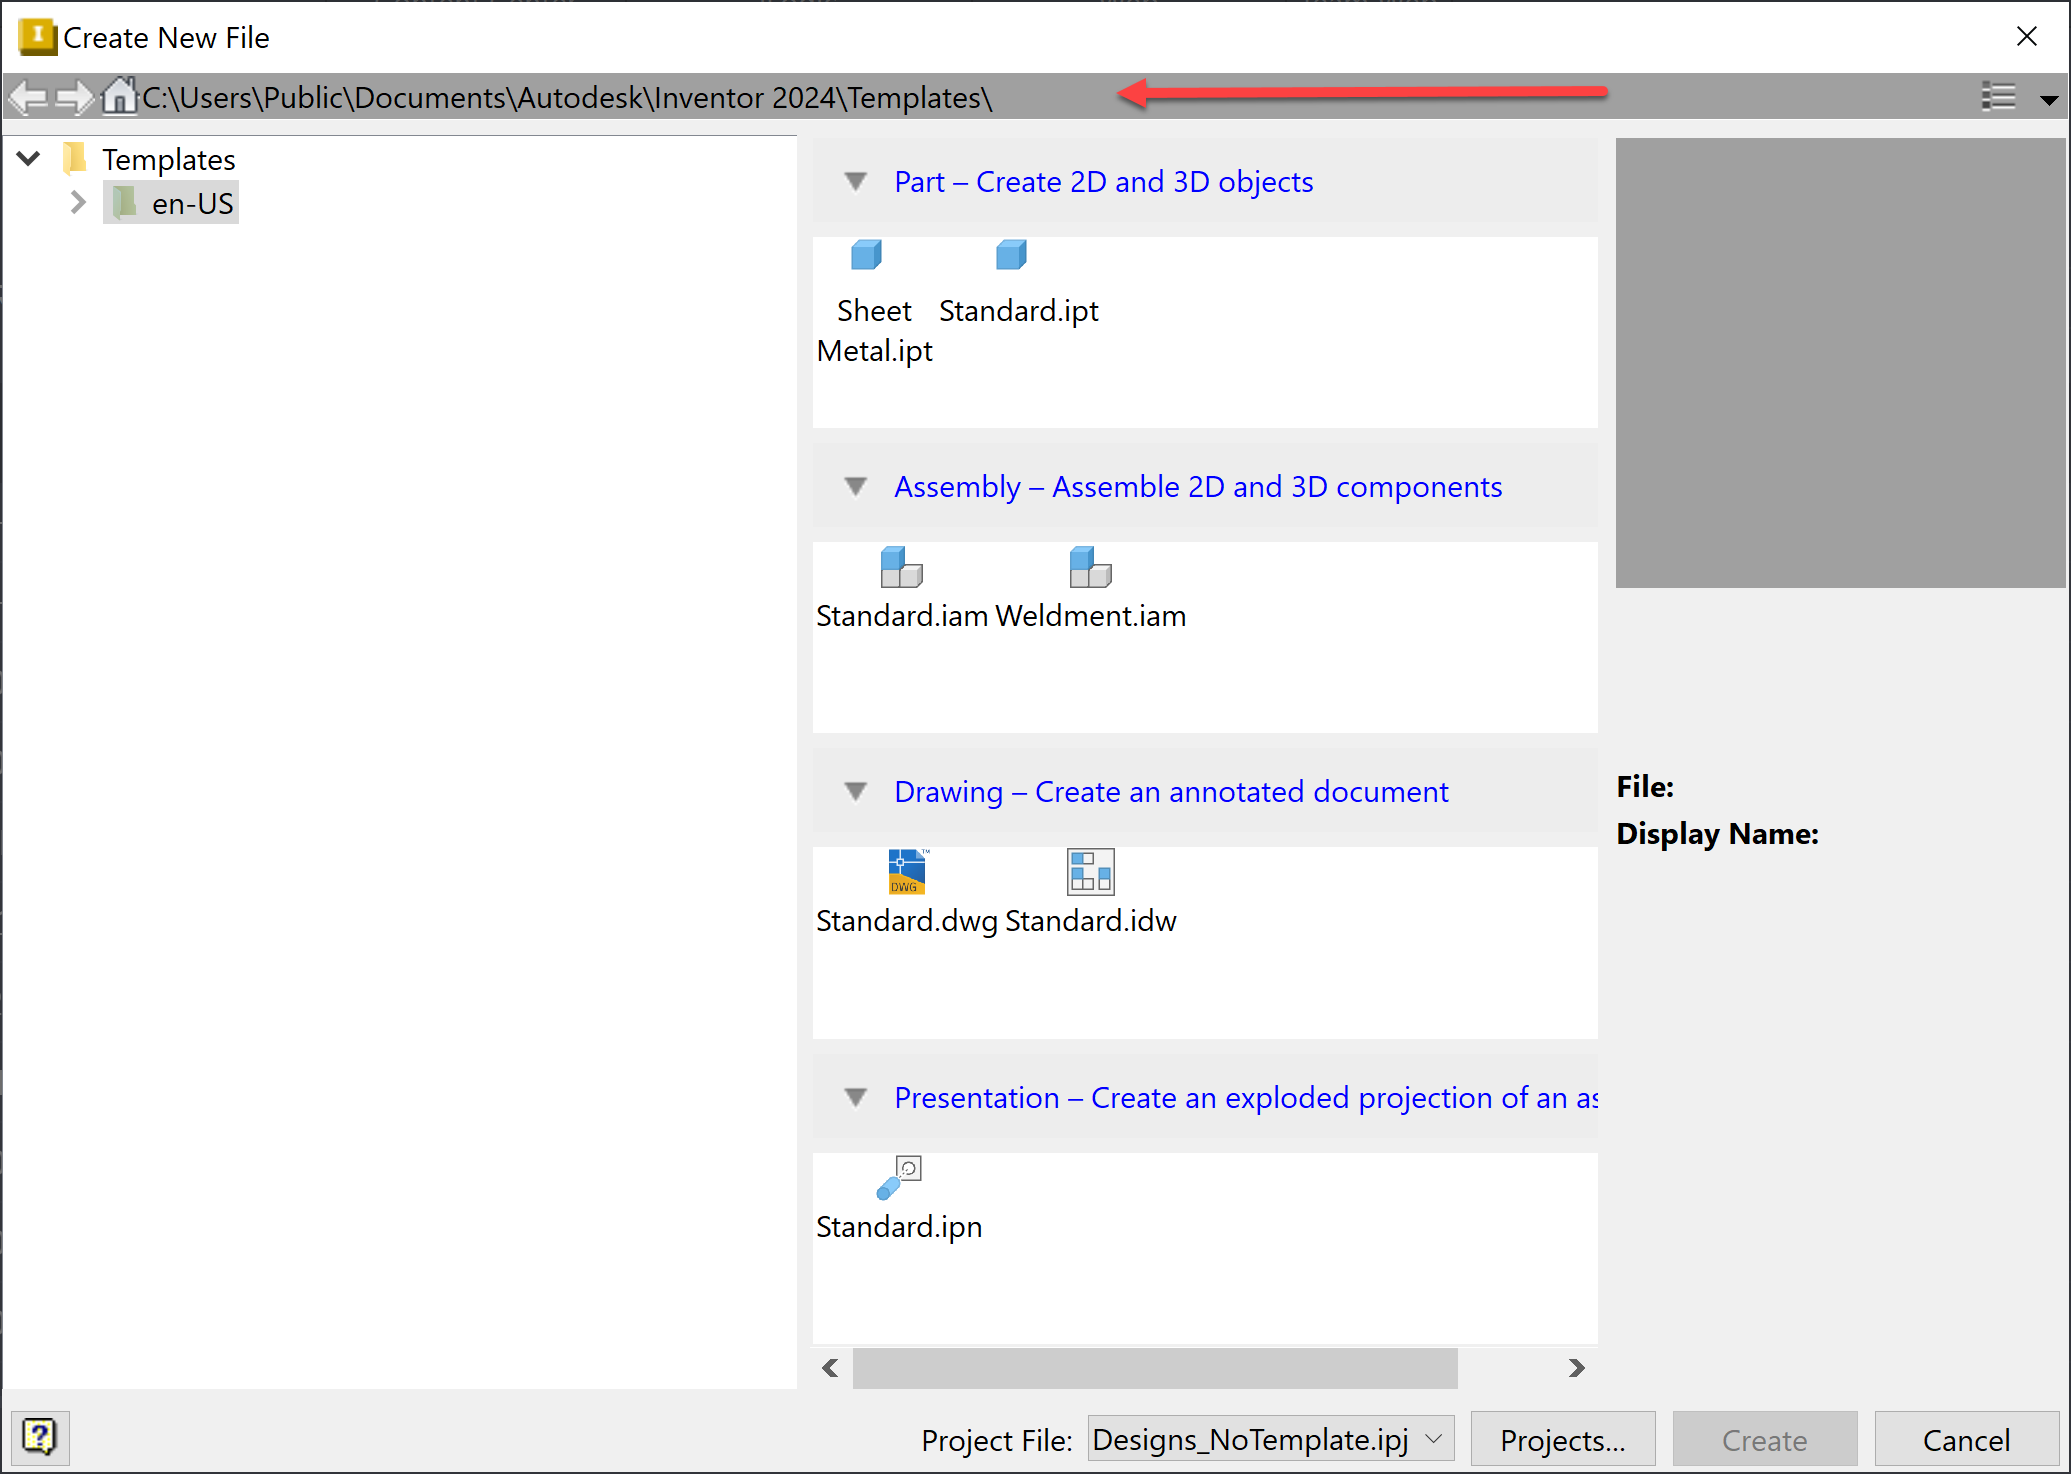Expand the en-US templates folder

[79, 202]
